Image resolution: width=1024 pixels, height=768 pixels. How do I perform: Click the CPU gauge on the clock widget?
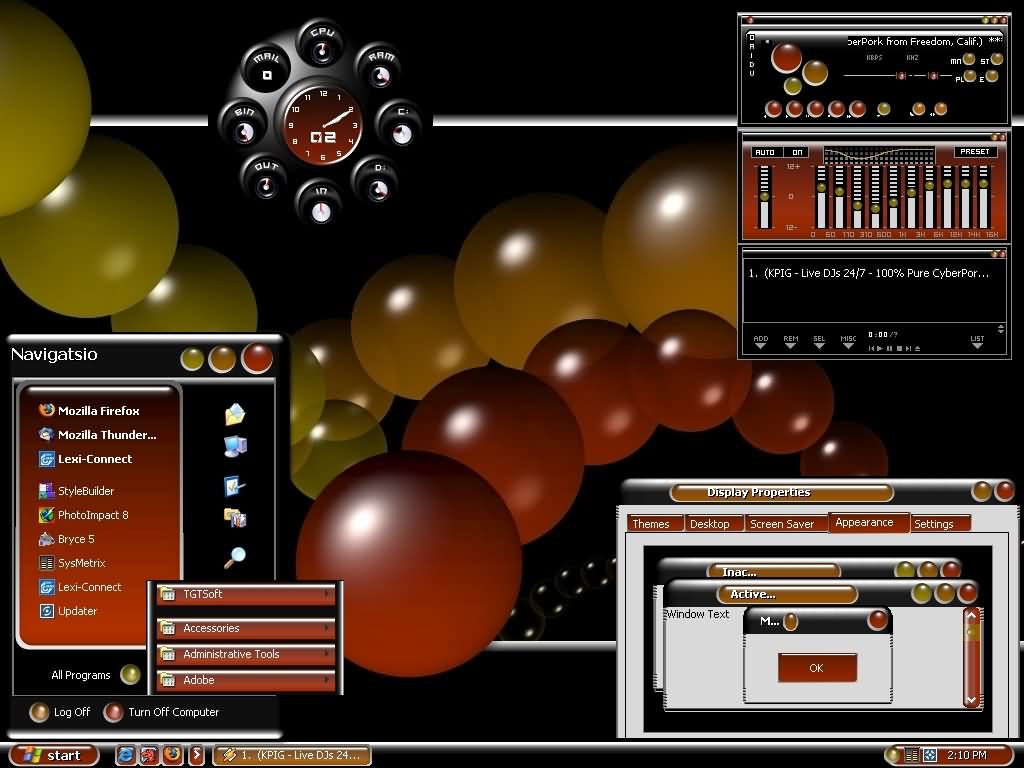tap(321, 42)
